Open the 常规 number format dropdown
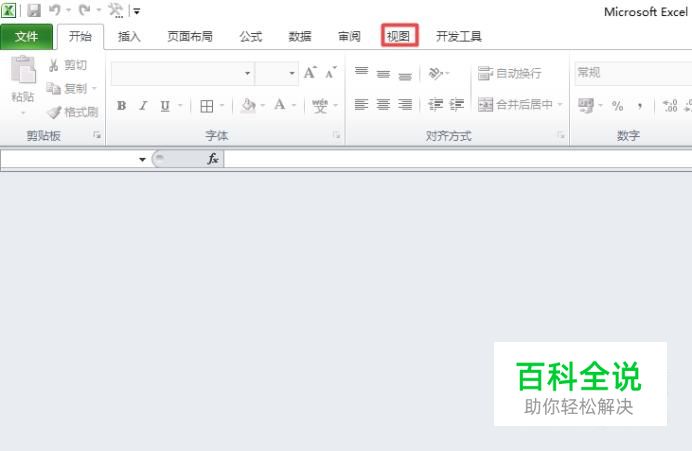The height and width of the screenshot is (451, 692). click(633, 73)
